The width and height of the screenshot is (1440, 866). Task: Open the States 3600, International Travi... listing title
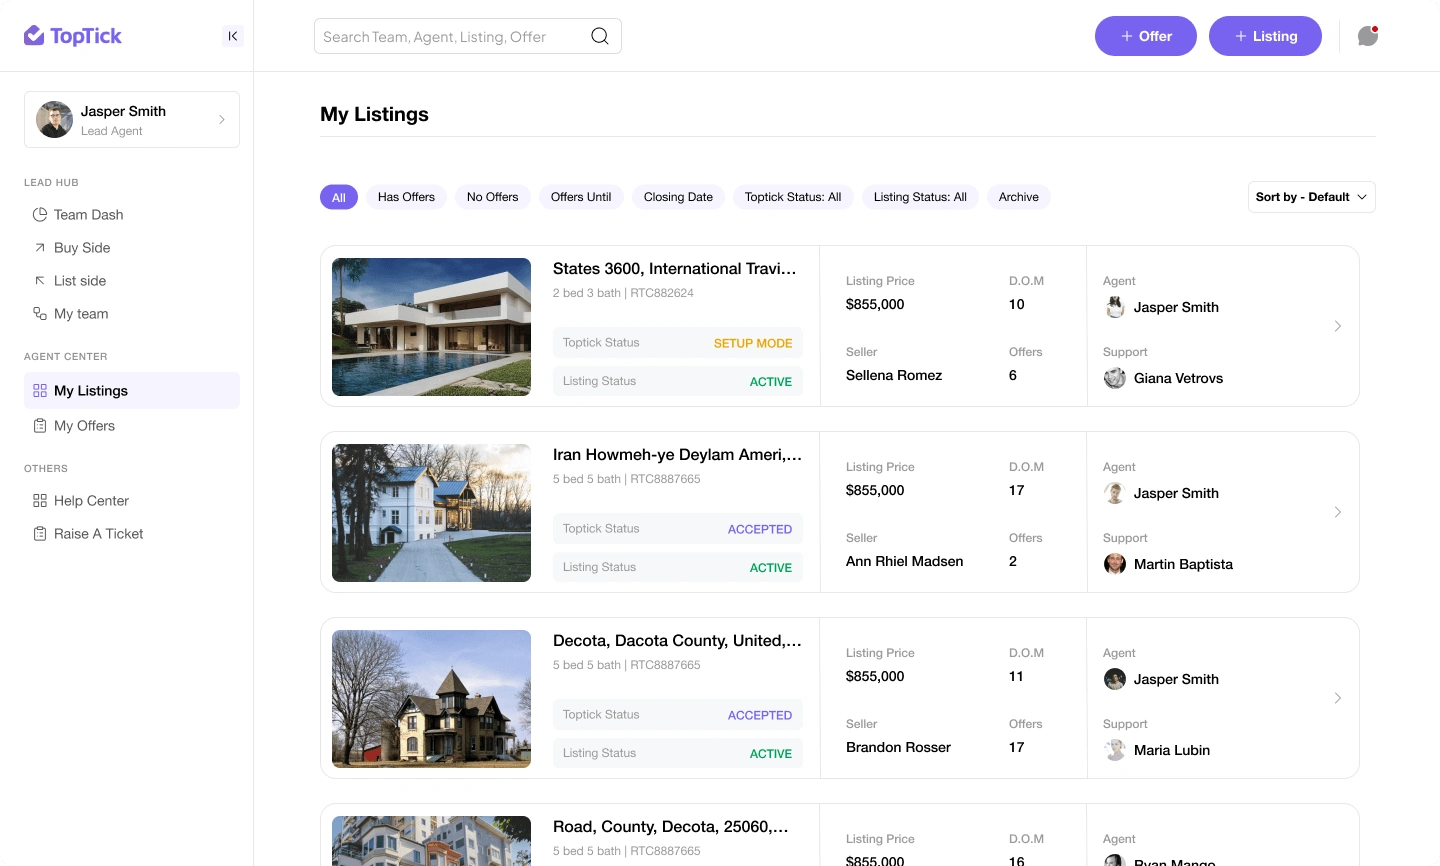(675, 269)
